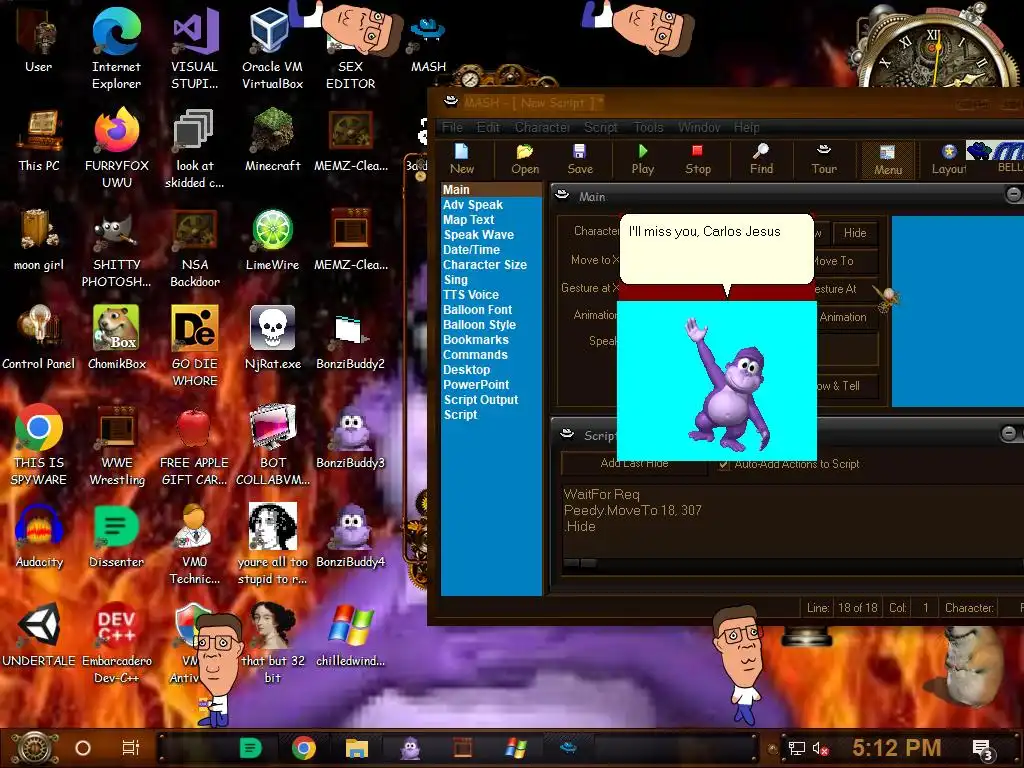
Task: Open the Character menu in MASH
Action: pyautogui.click(x=542, y=127)
